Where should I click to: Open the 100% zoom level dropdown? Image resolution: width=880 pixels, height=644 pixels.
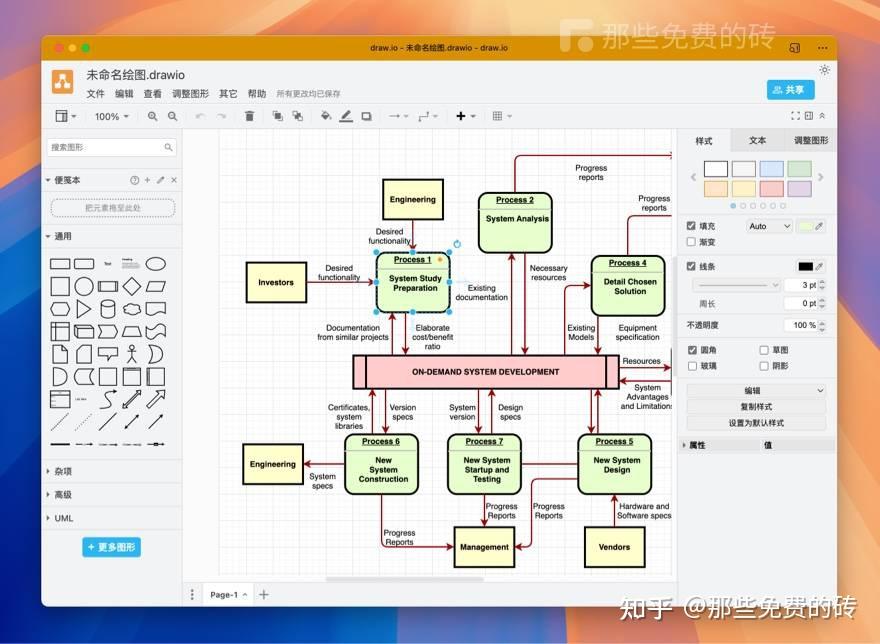[x=112, y=116]
